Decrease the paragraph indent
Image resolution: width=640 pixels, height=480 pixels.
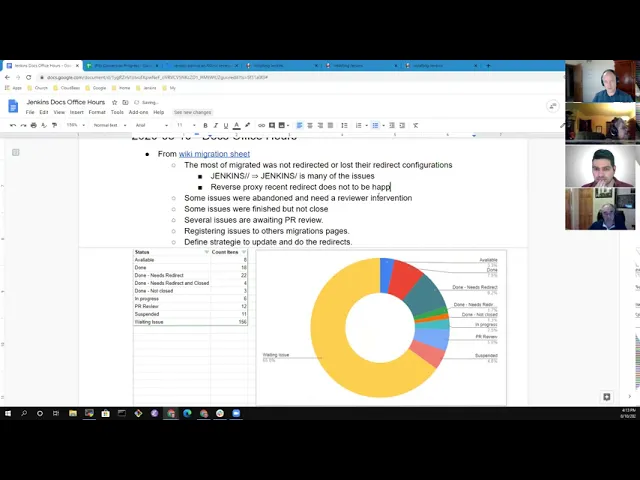(392, 125)
